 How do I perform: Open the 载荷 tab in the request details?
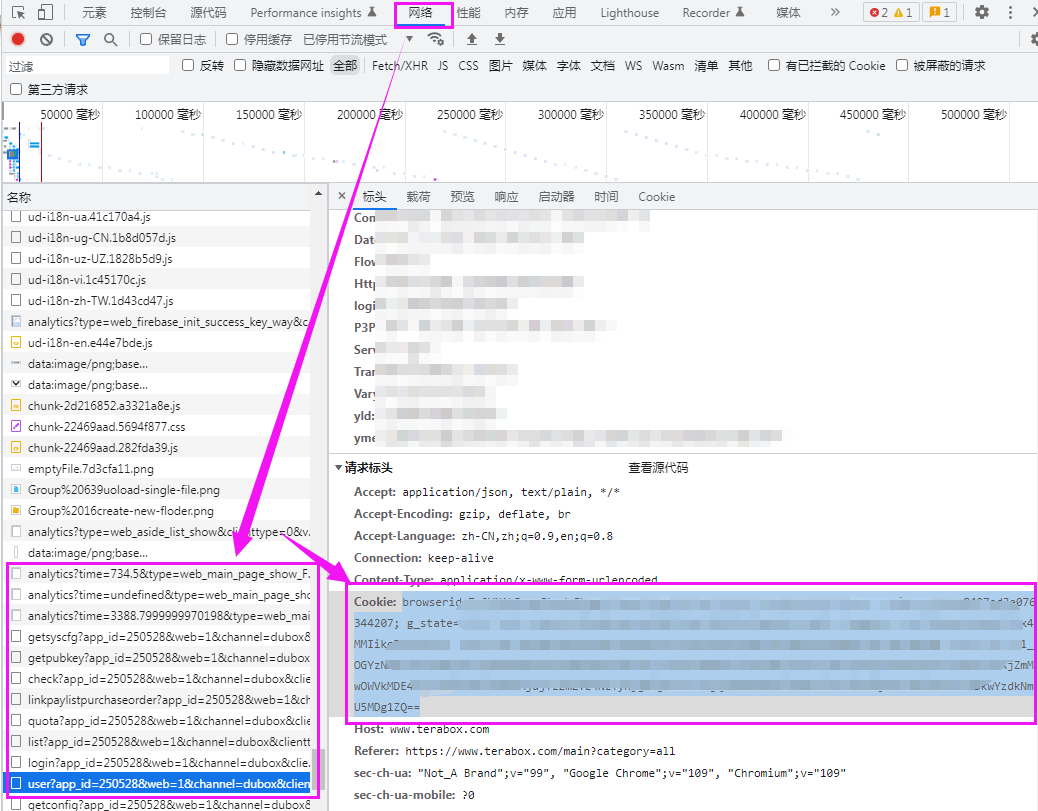(x=418, y=197)
